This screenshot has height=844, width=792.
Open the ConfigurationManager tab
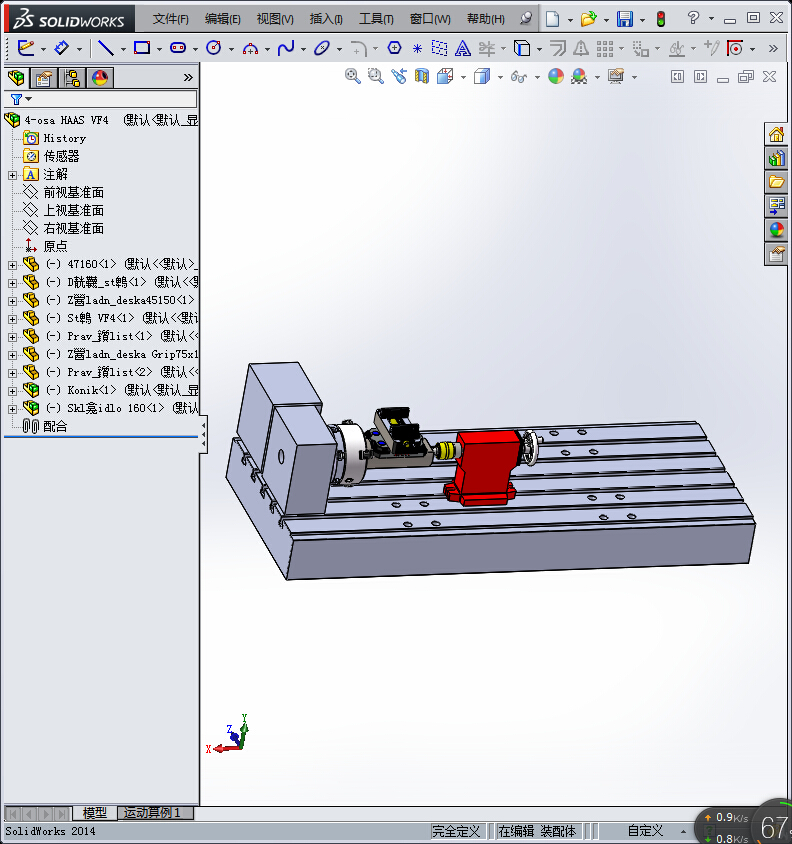tap(72, 79)
